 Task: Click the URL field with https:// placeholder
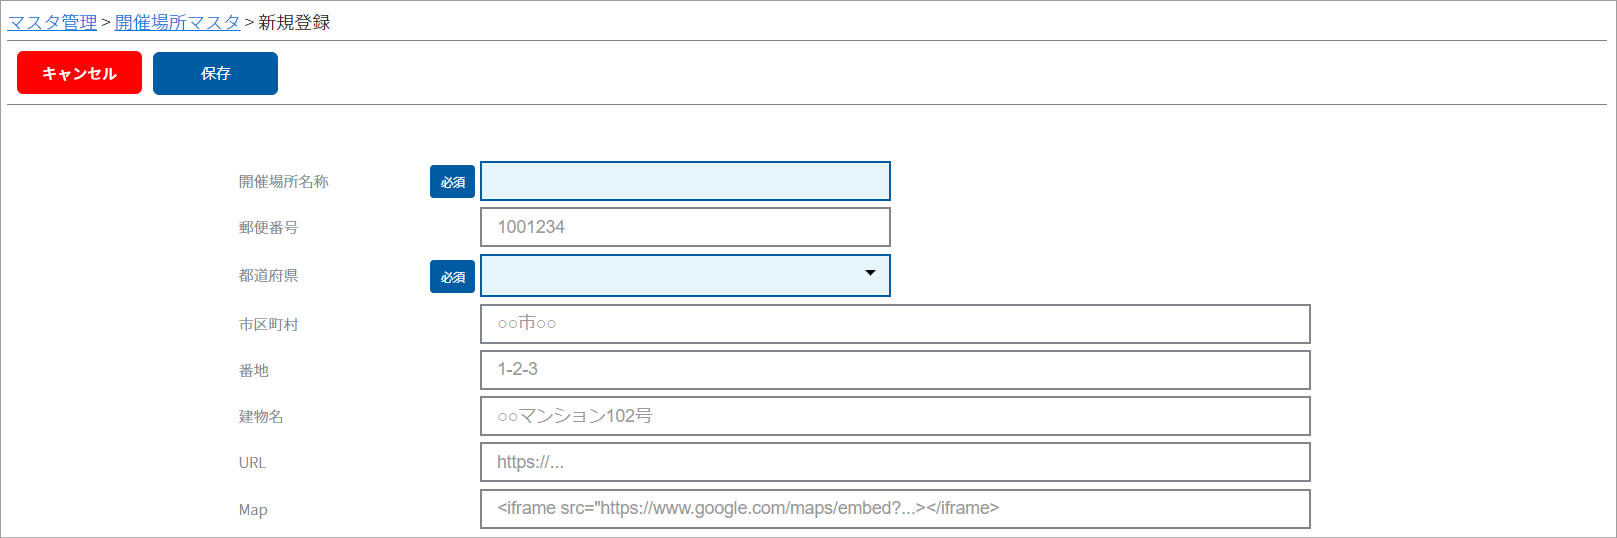click(x=895, y=462)
